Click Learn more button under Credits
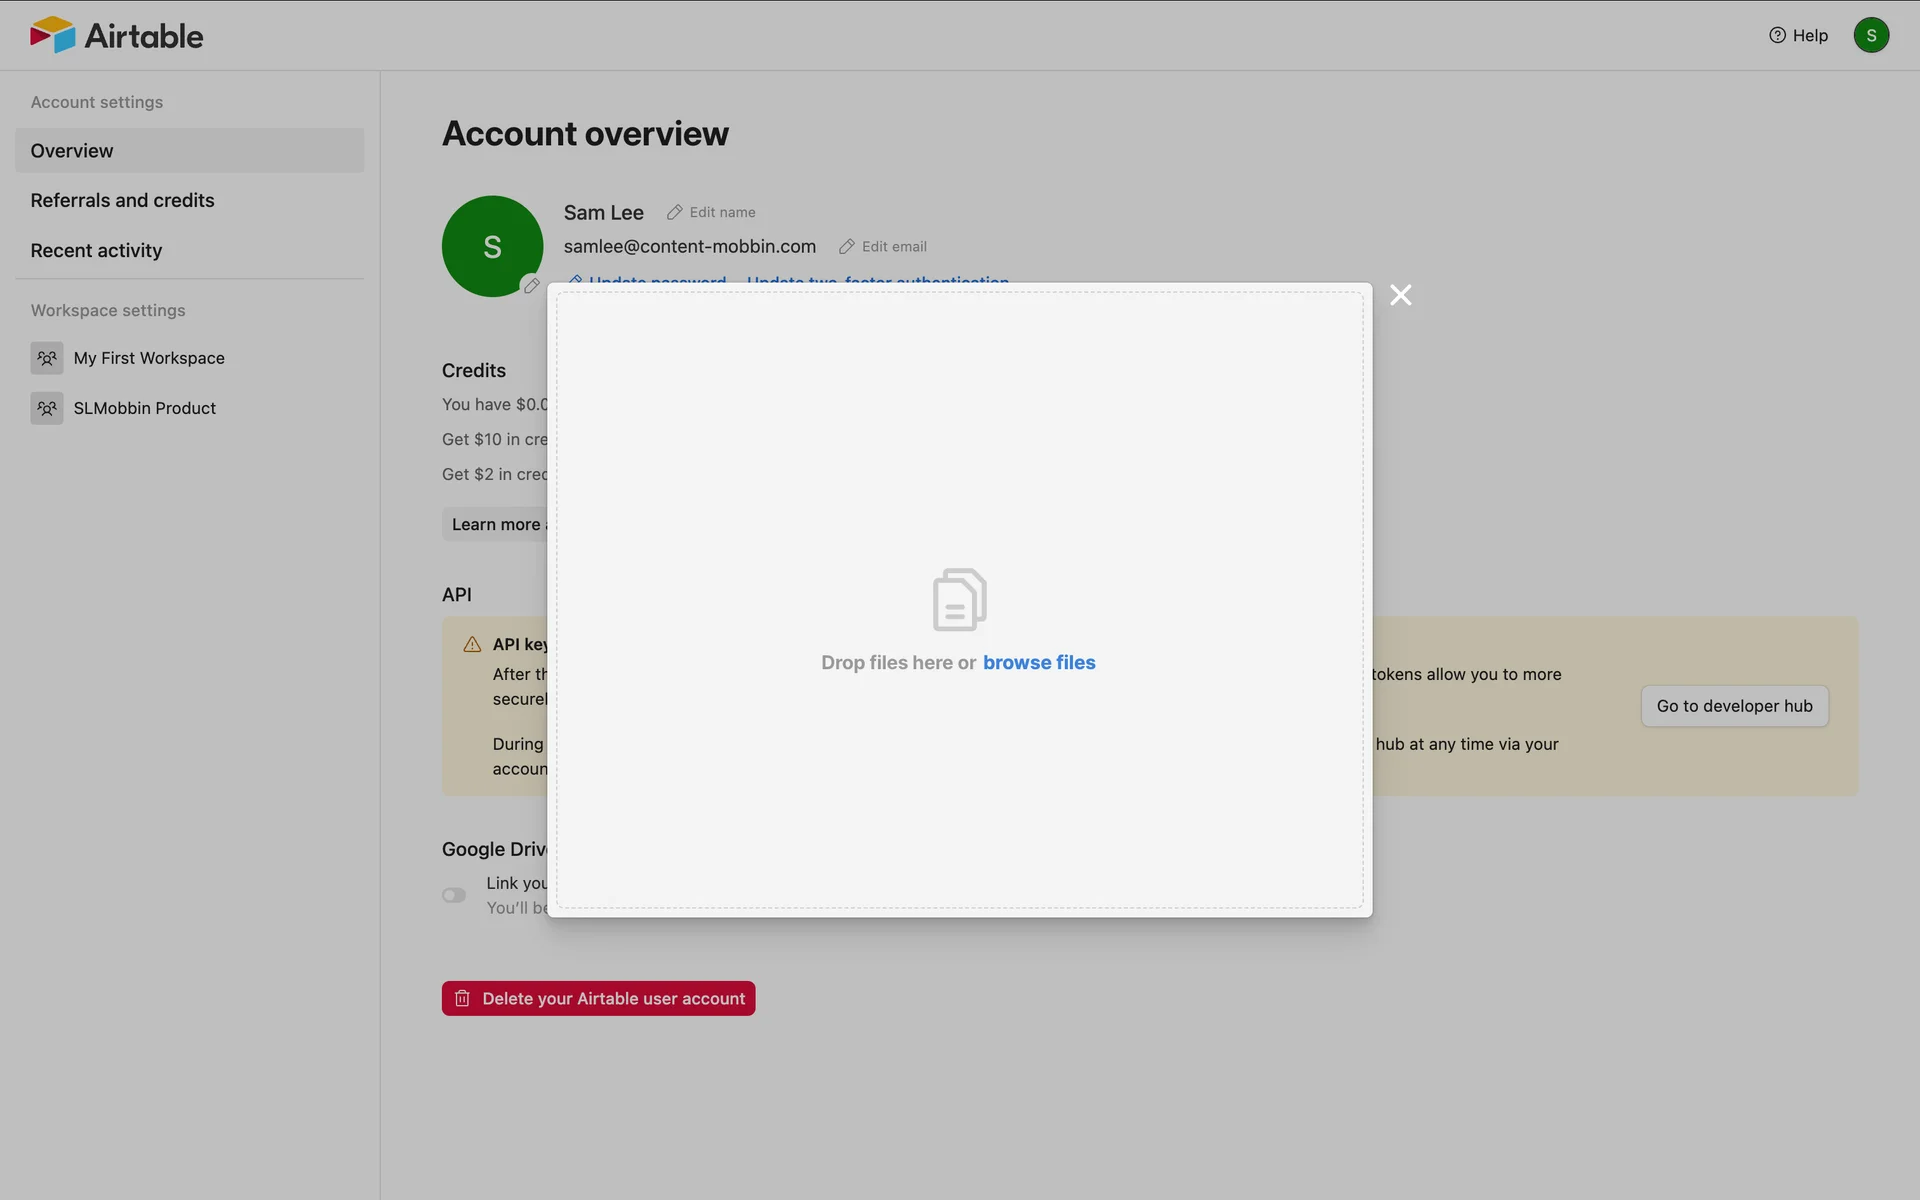 pos(495,524)
